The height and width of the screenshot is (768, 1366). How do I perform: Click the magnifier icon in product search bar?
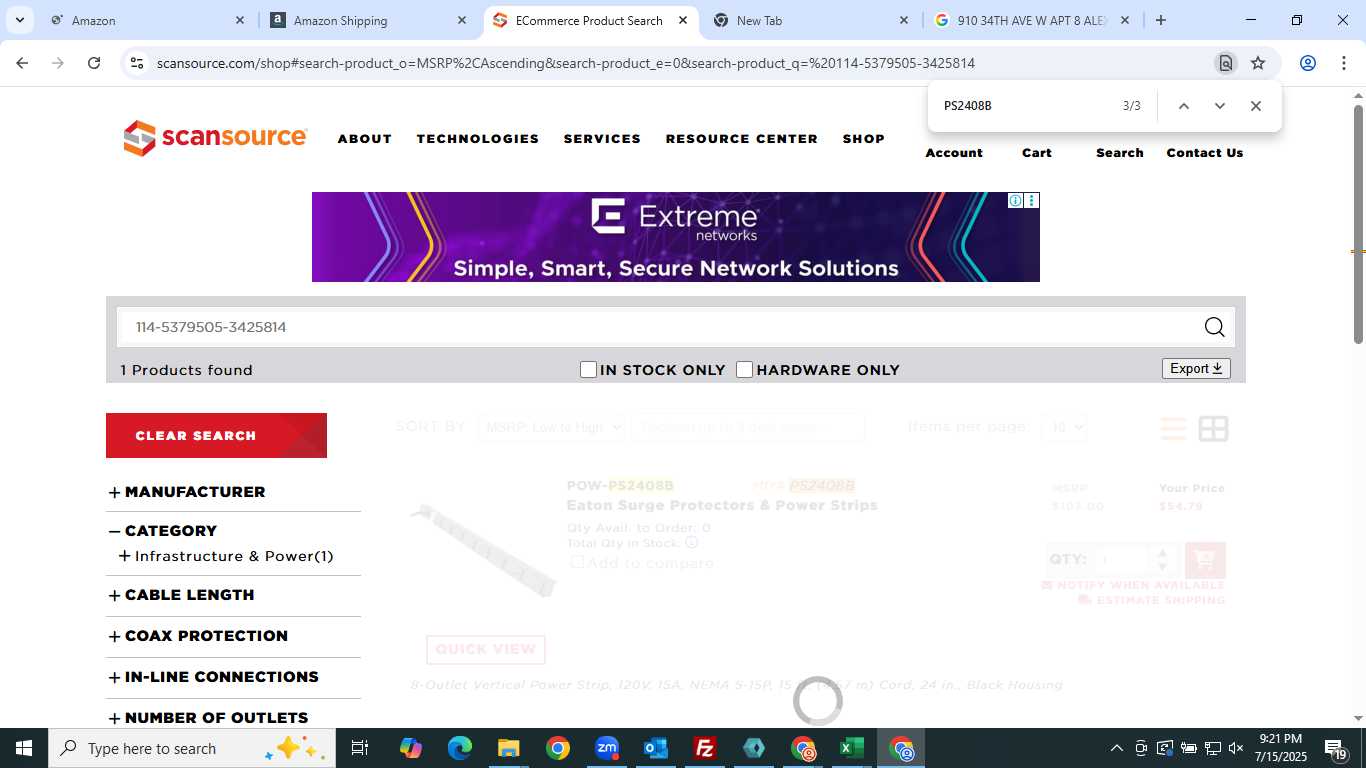click(1214, 327)
